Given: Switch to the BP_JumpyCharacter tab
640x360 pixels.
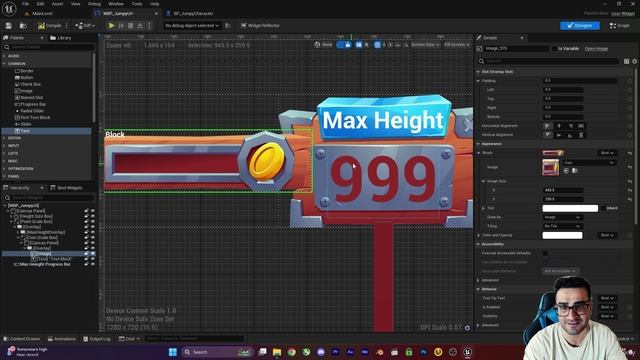Looking at the screenshot, I should point(190,13).
